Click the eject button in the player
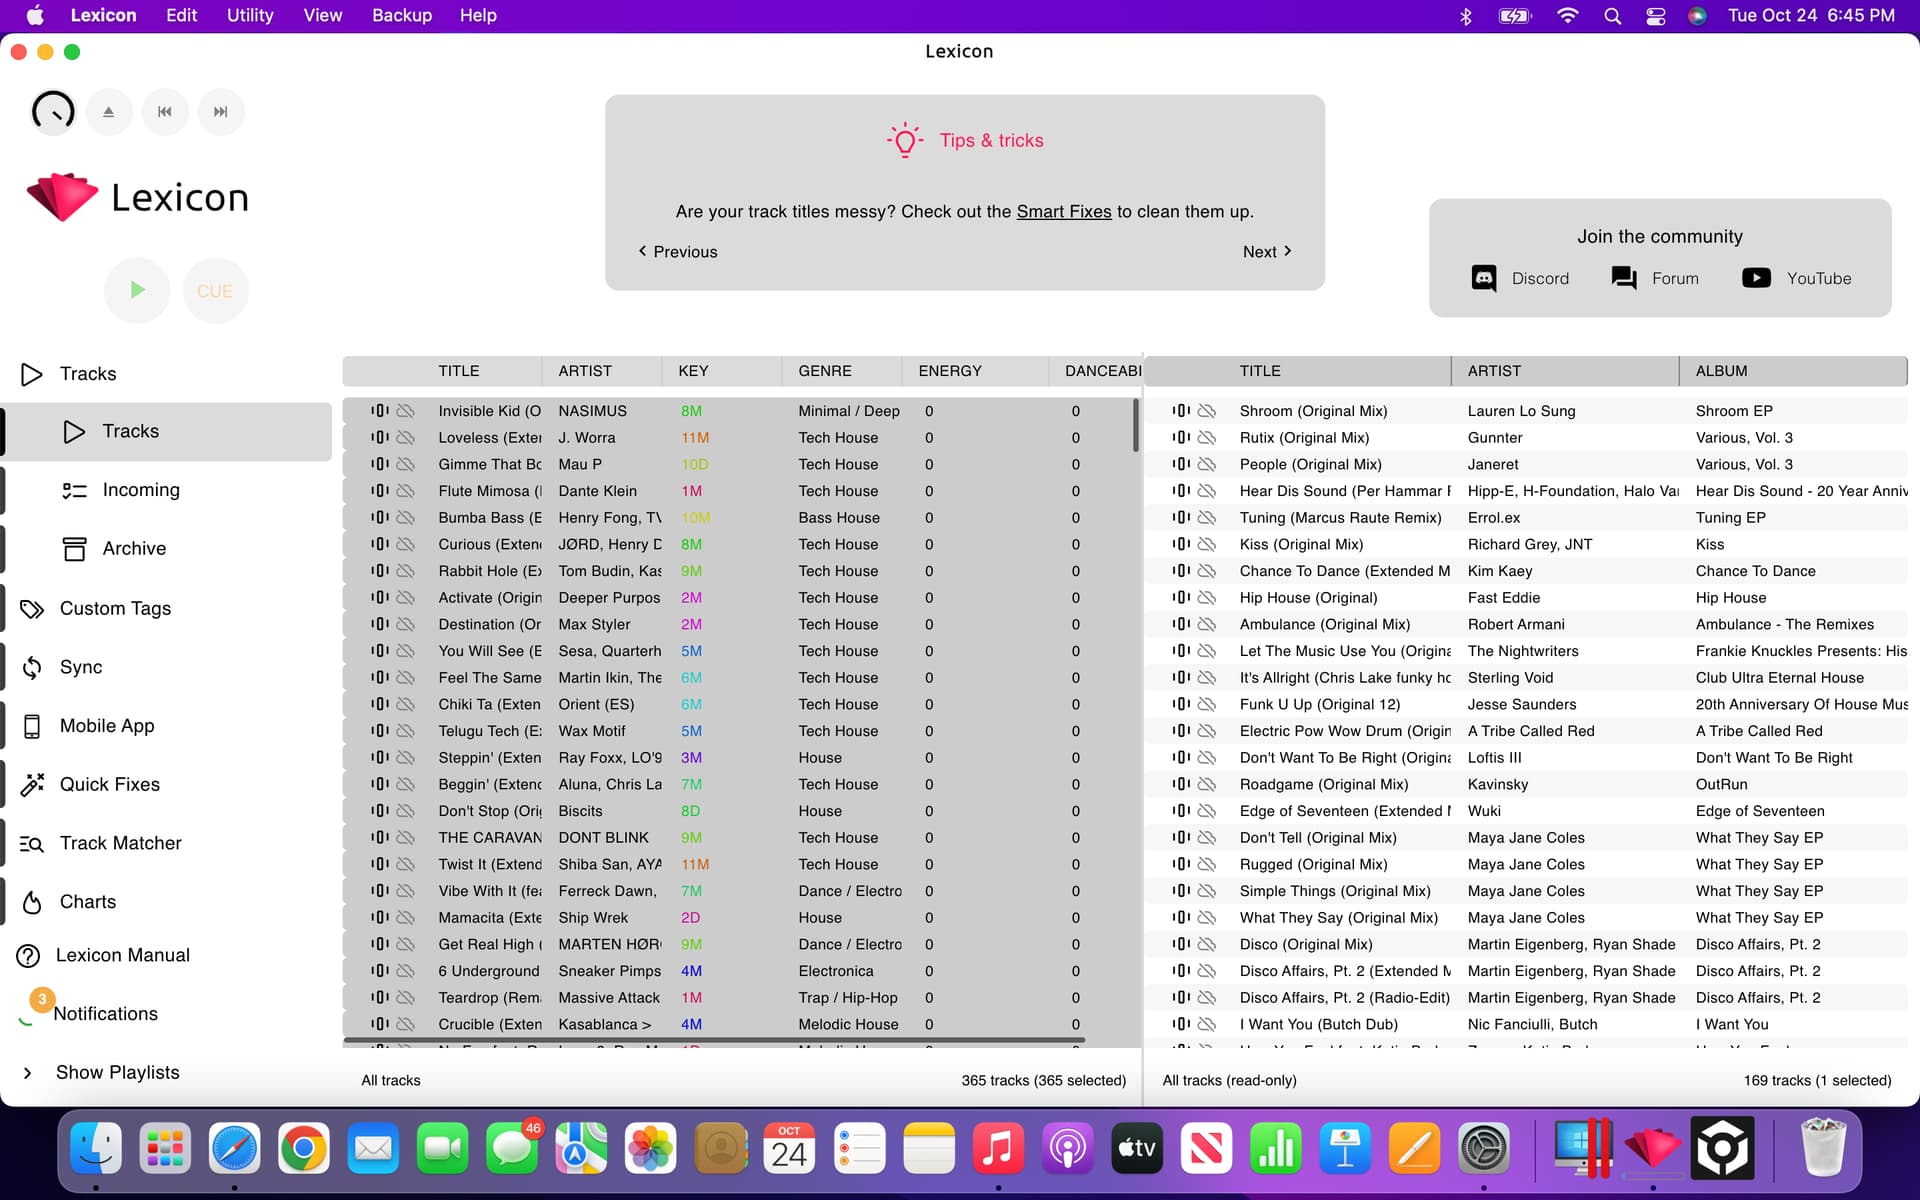This screenshot has height=1200, width=1920. pos(109,112)
